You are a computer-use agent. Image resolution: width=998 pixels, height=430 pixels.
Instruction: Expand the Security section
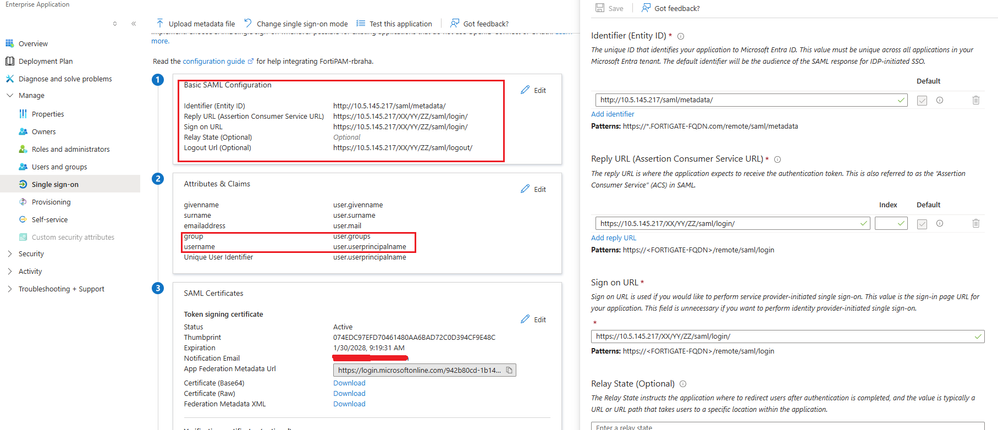tap(10, 254)
